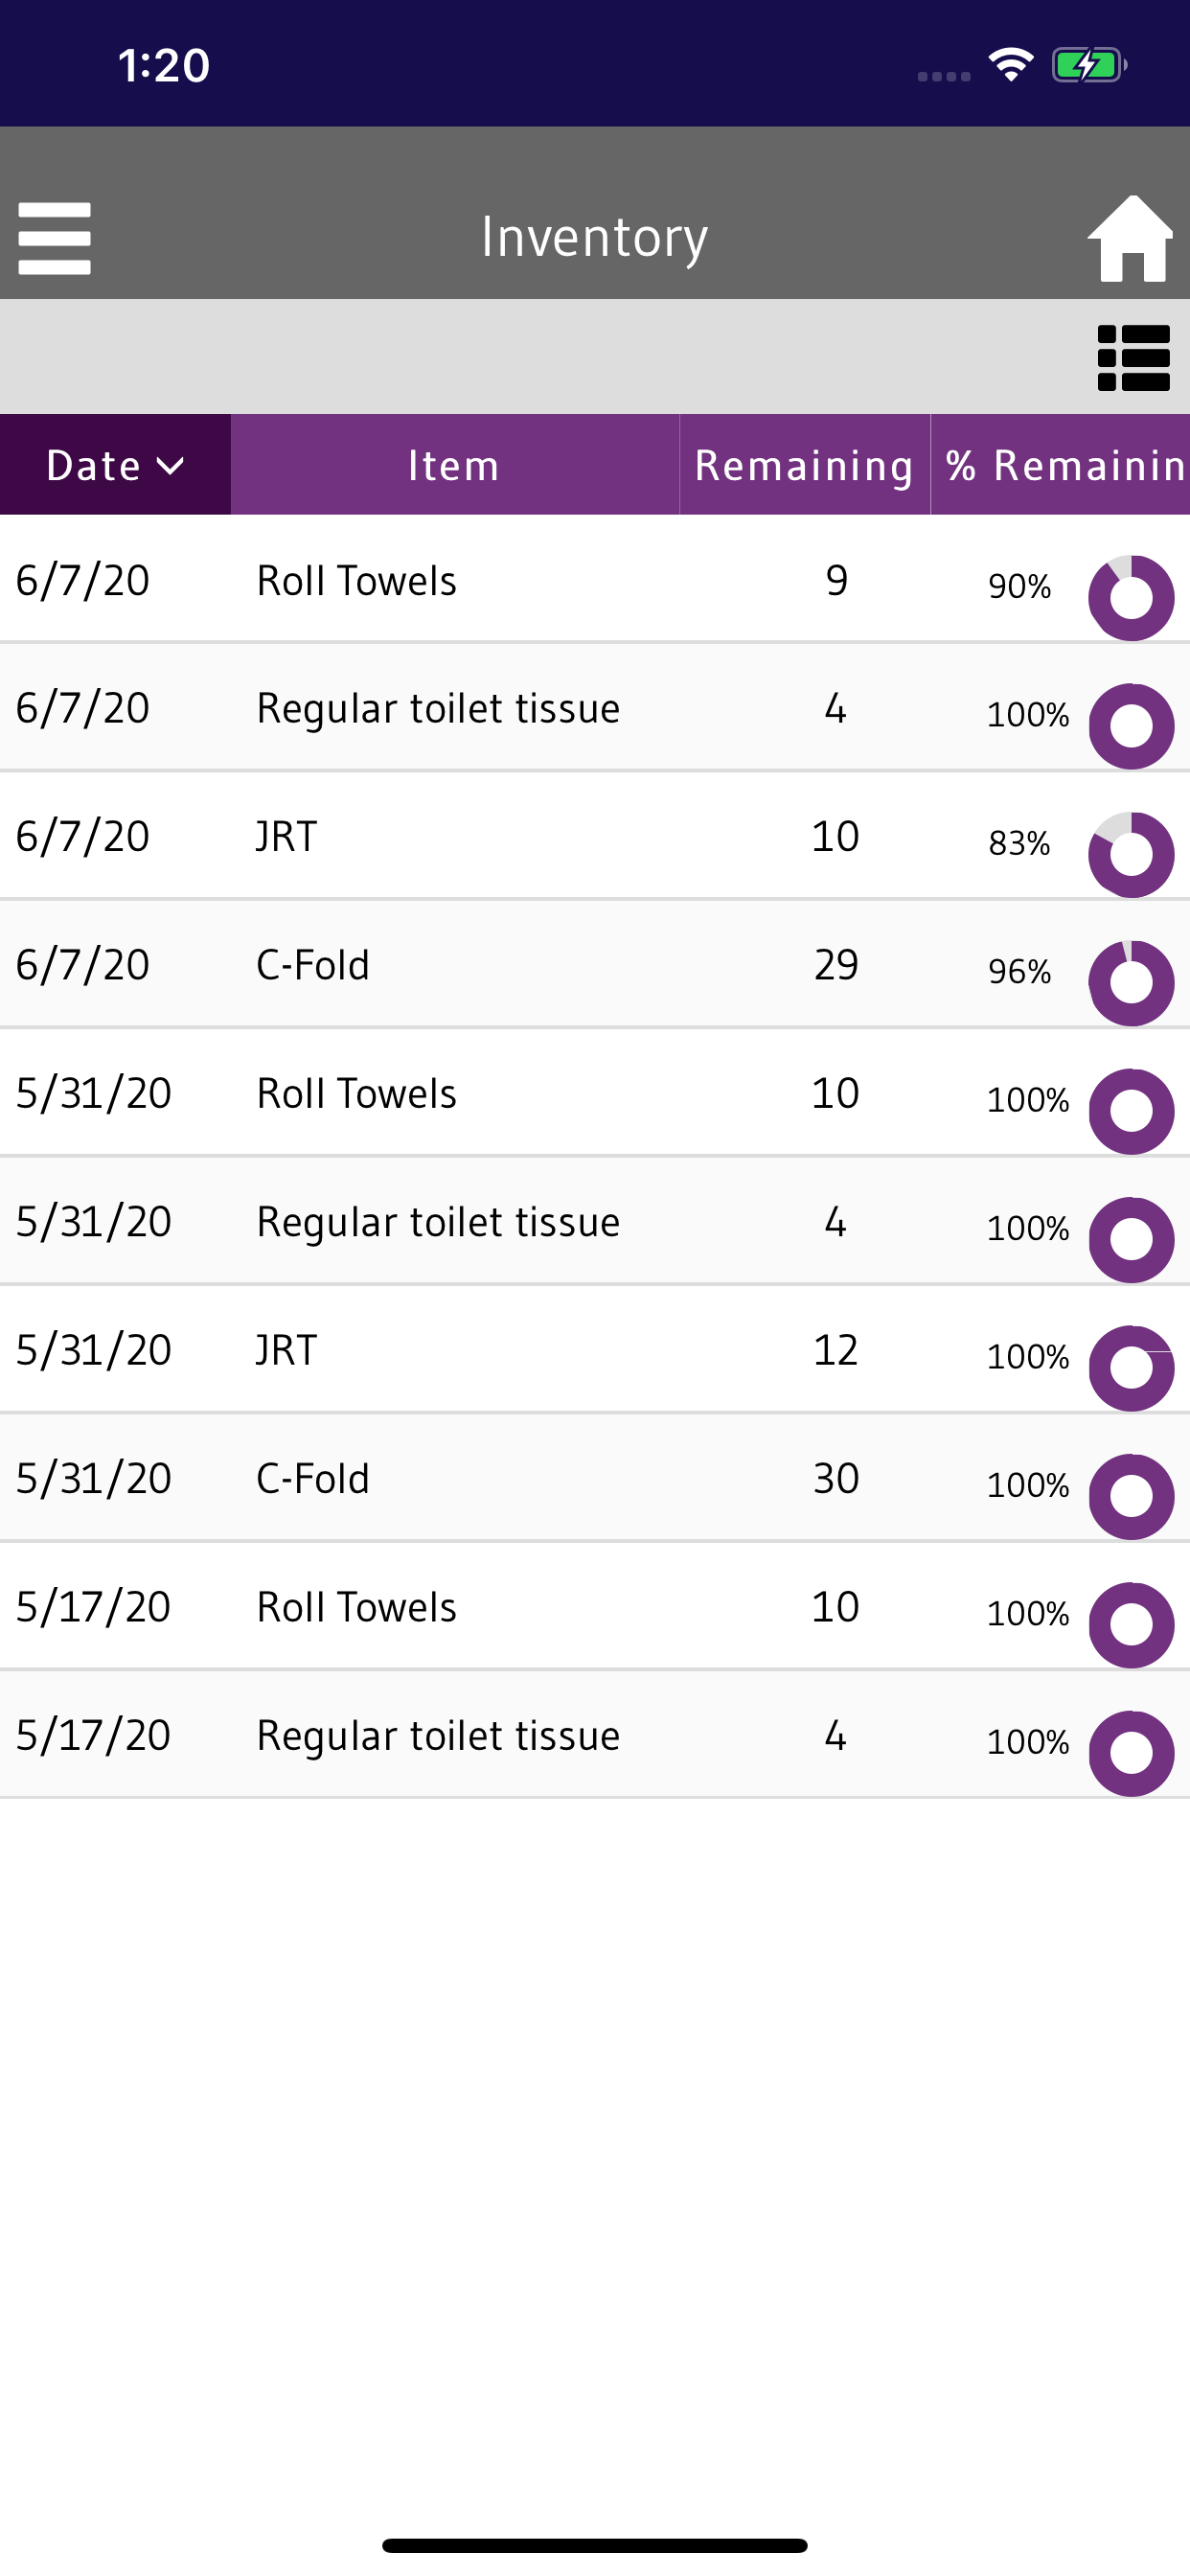Tap the battery charging icon

1089,65
